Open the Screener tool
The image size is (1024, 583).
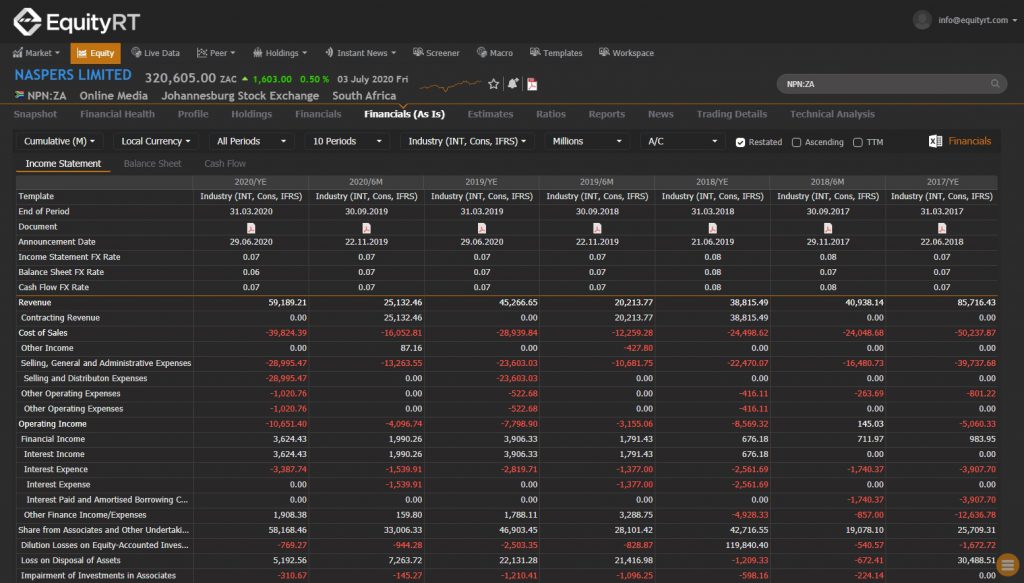pyautogui.click(x=436, y=53)
